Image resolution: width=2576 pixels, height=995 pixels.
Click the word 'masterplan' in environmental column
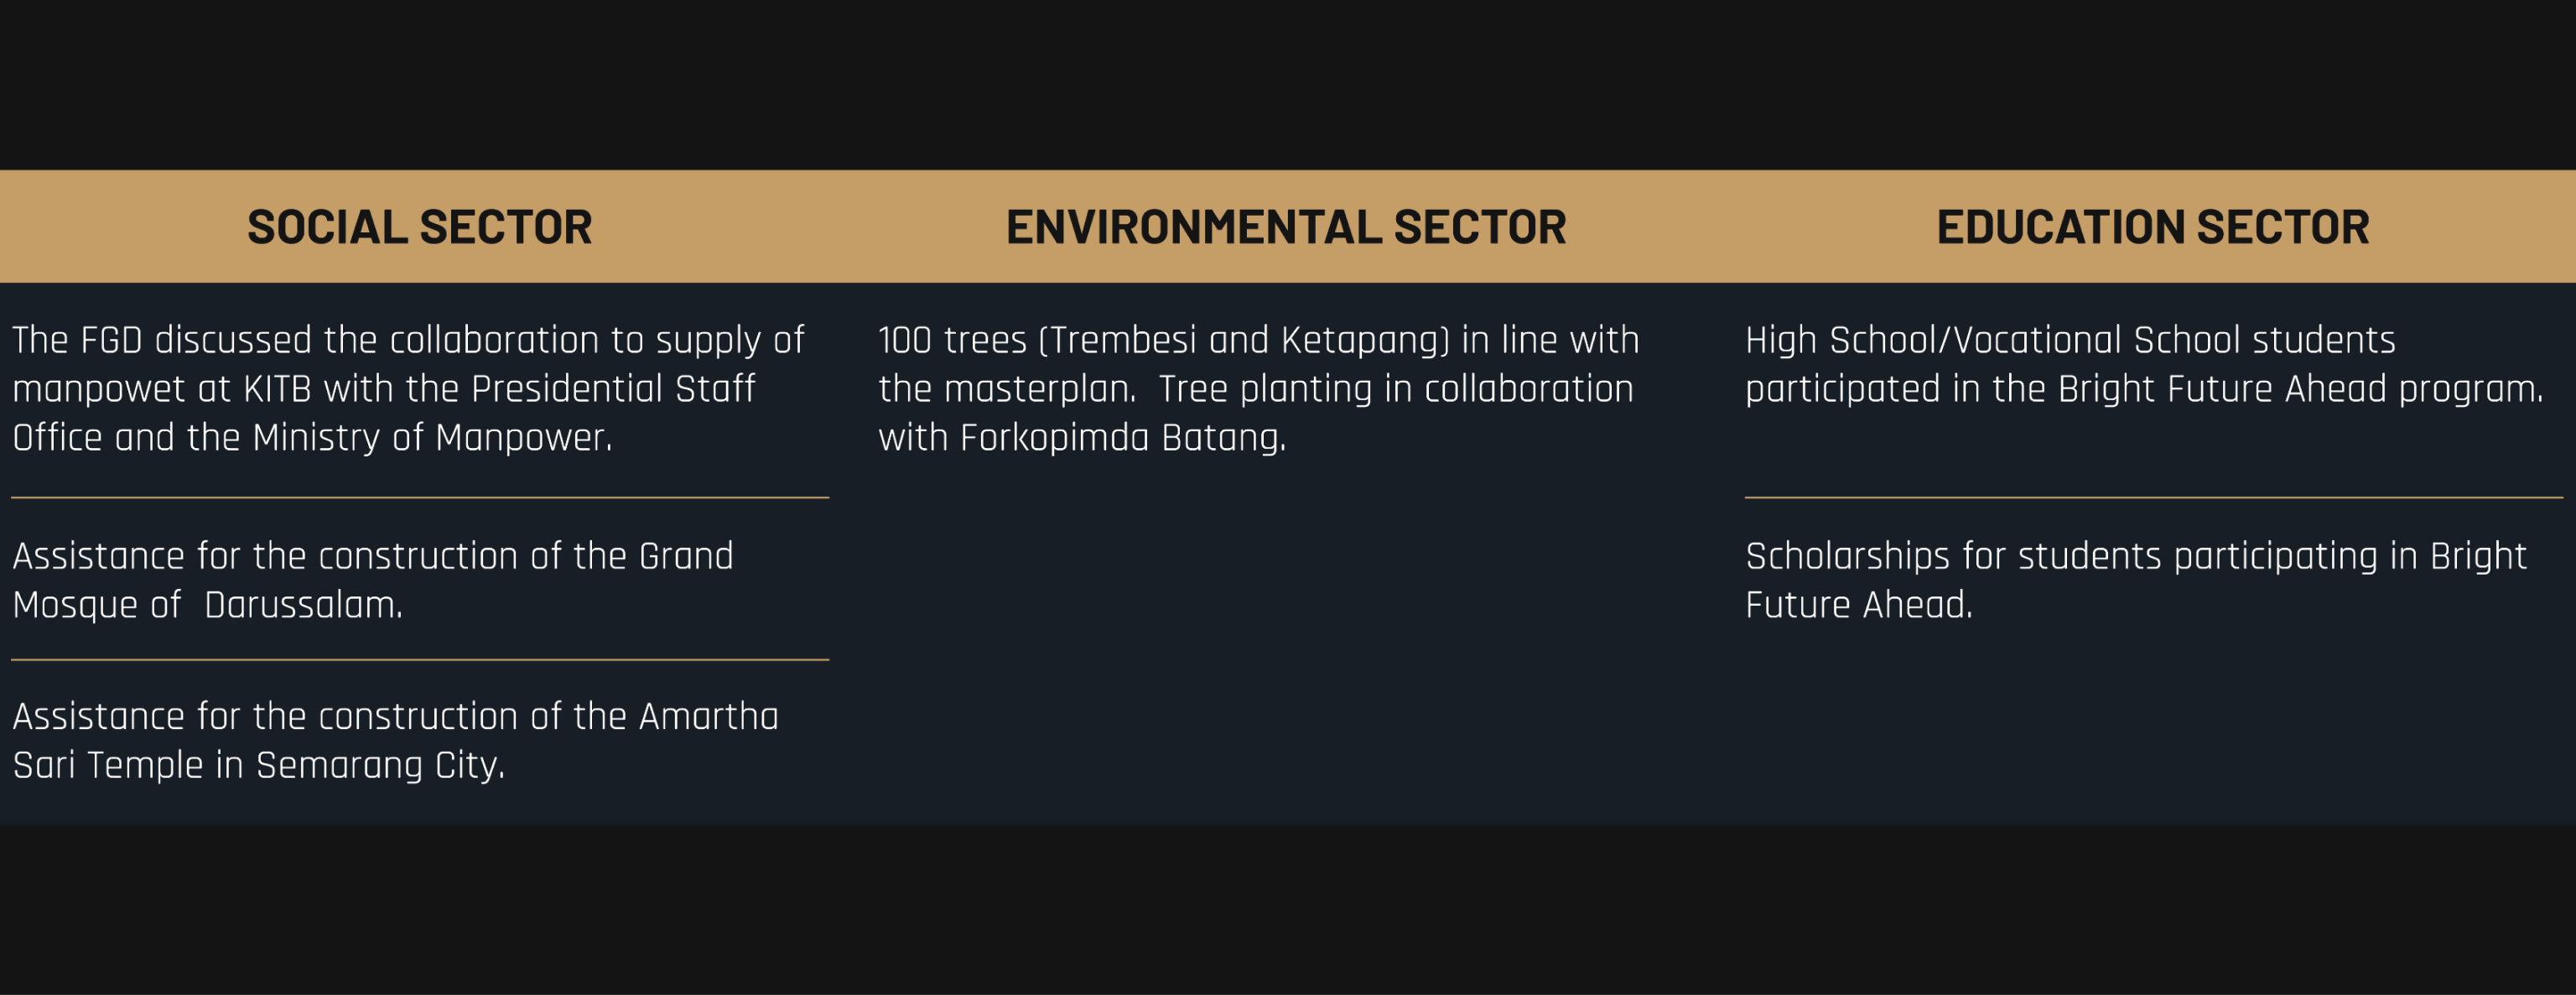(x=1039, y=389)
